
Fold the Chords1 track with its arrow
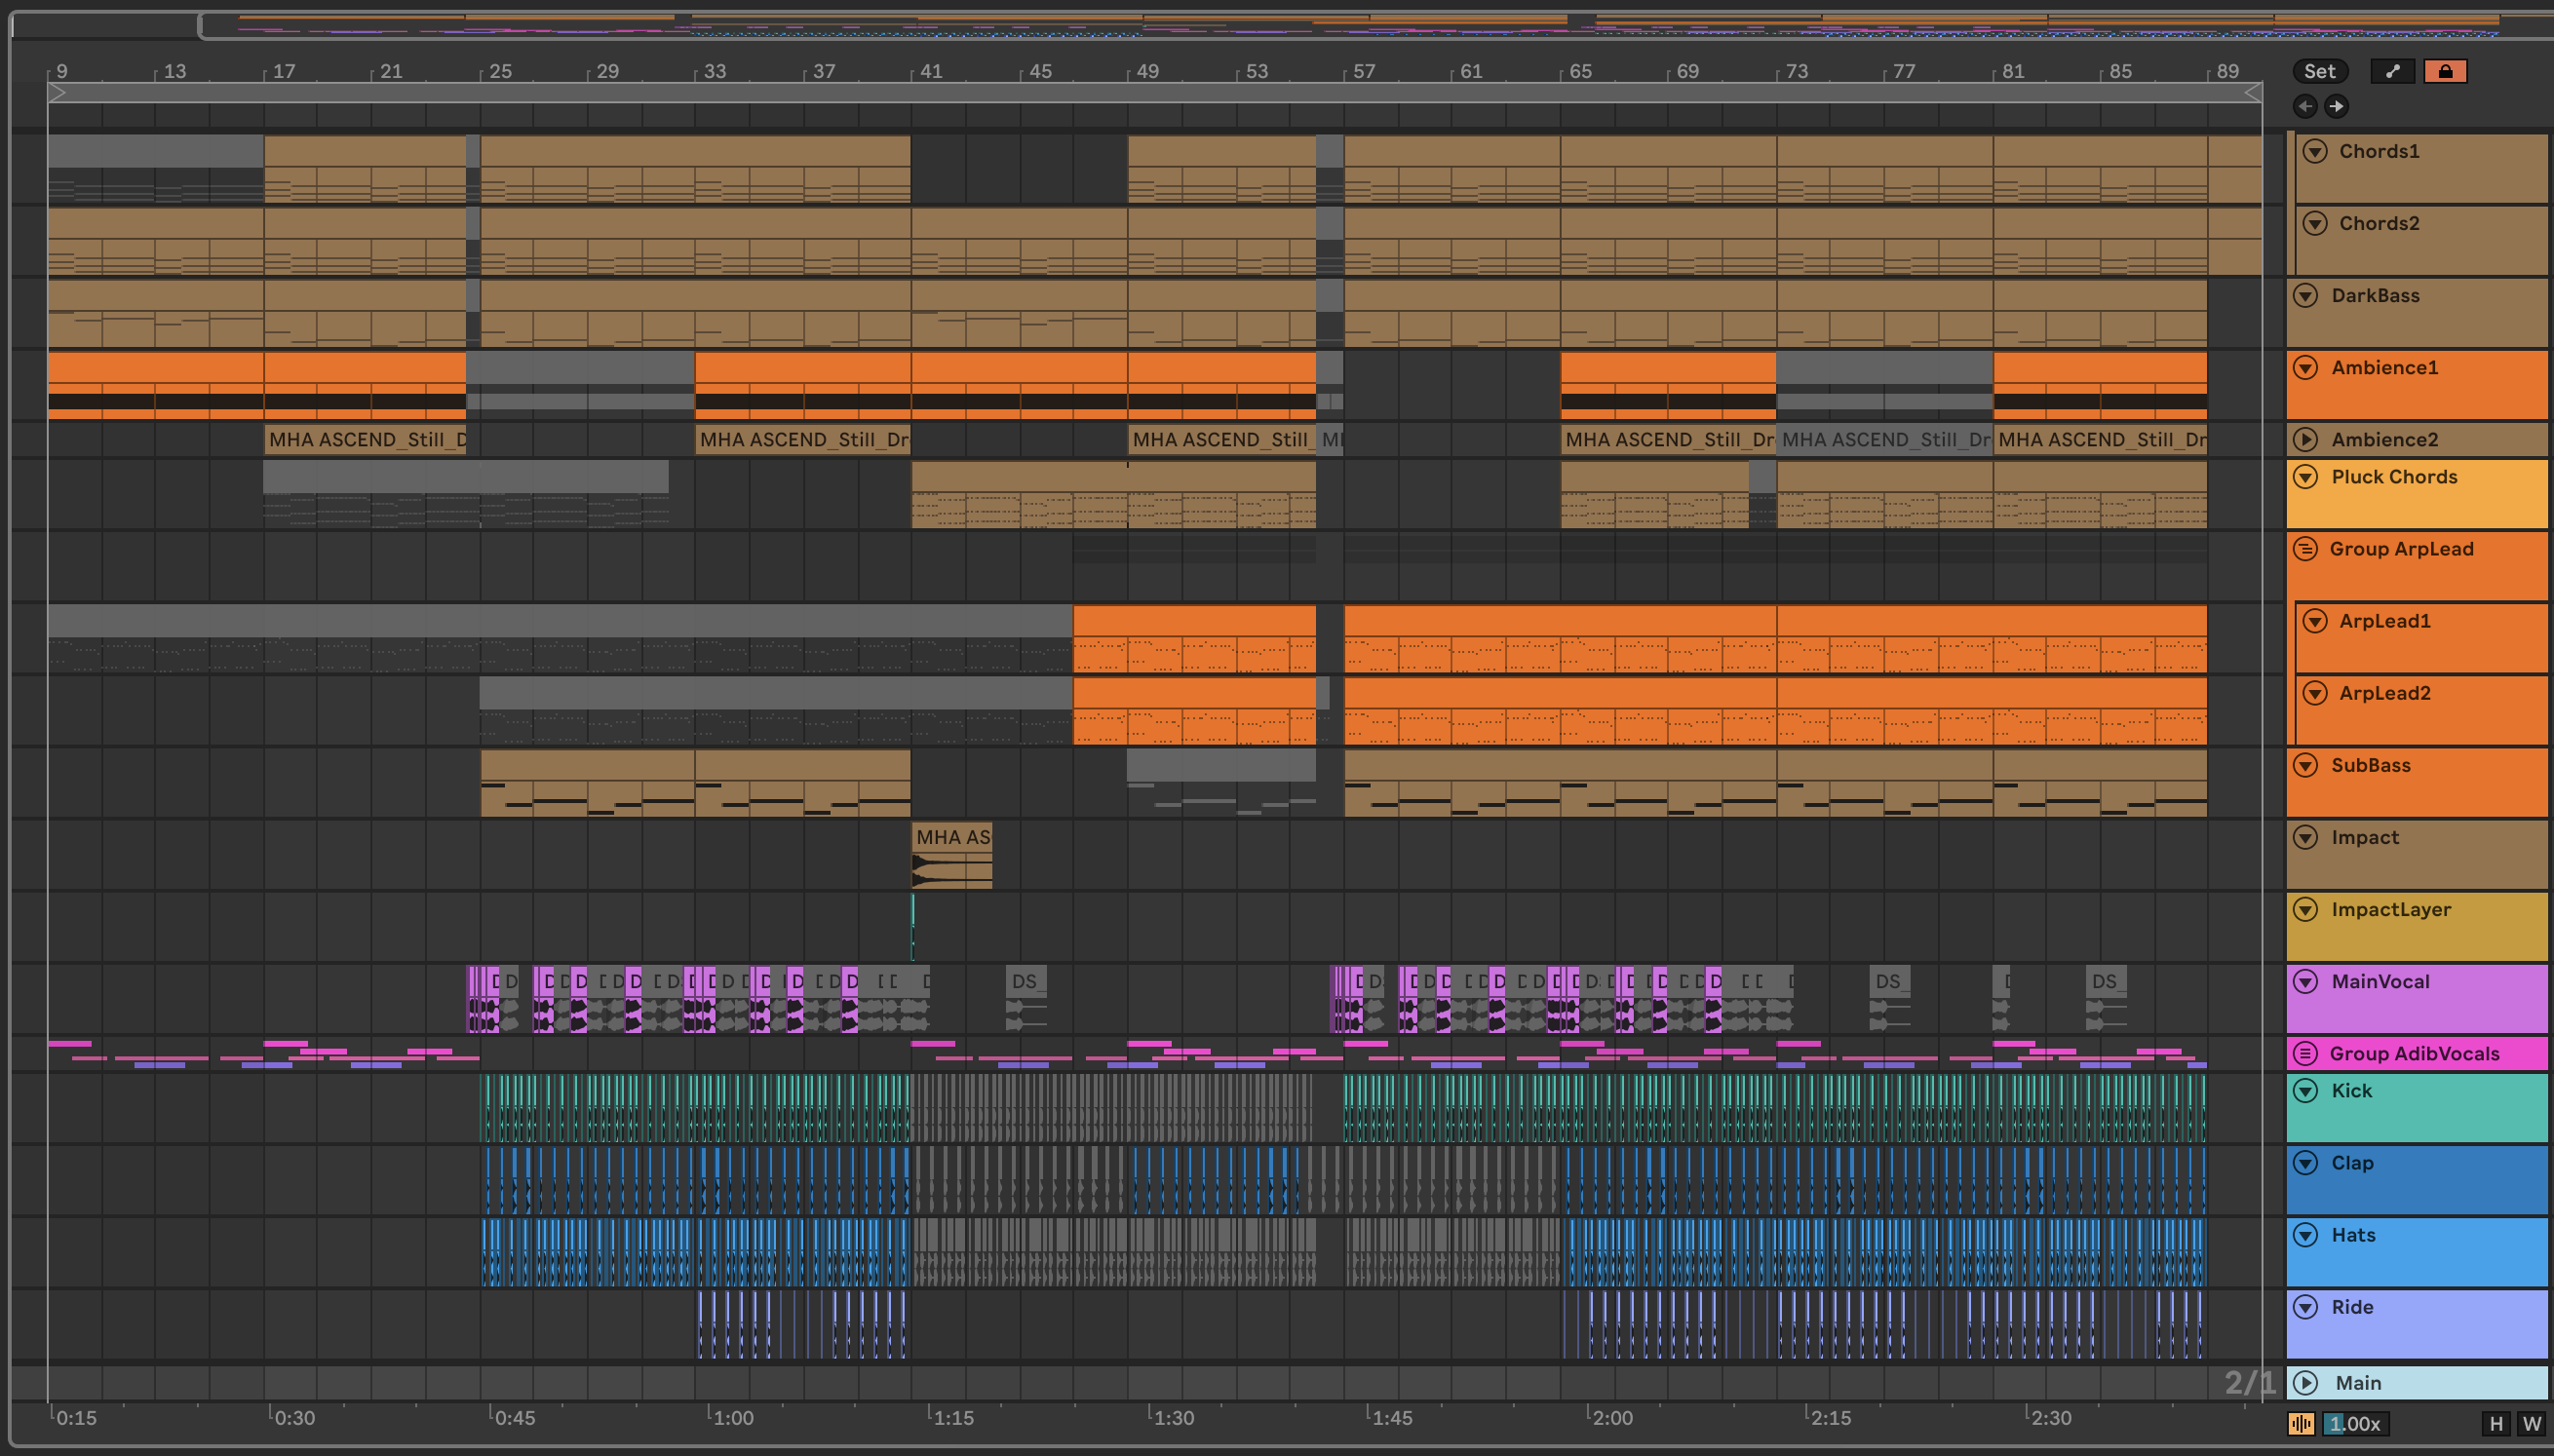[2314, 151]
